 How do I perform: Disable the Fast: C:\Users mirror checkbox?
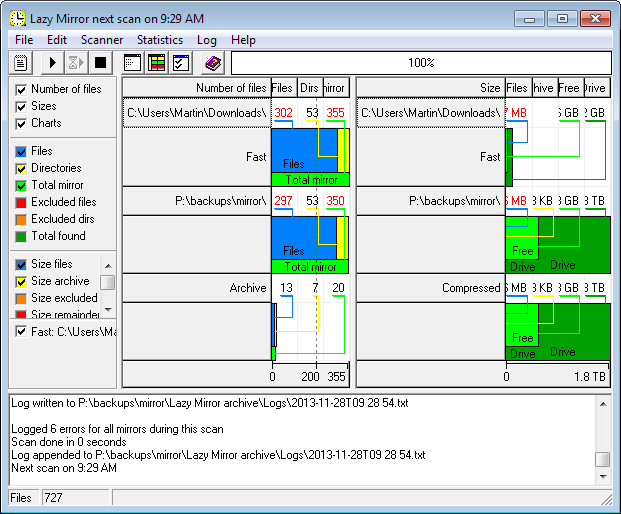[21, 331]
